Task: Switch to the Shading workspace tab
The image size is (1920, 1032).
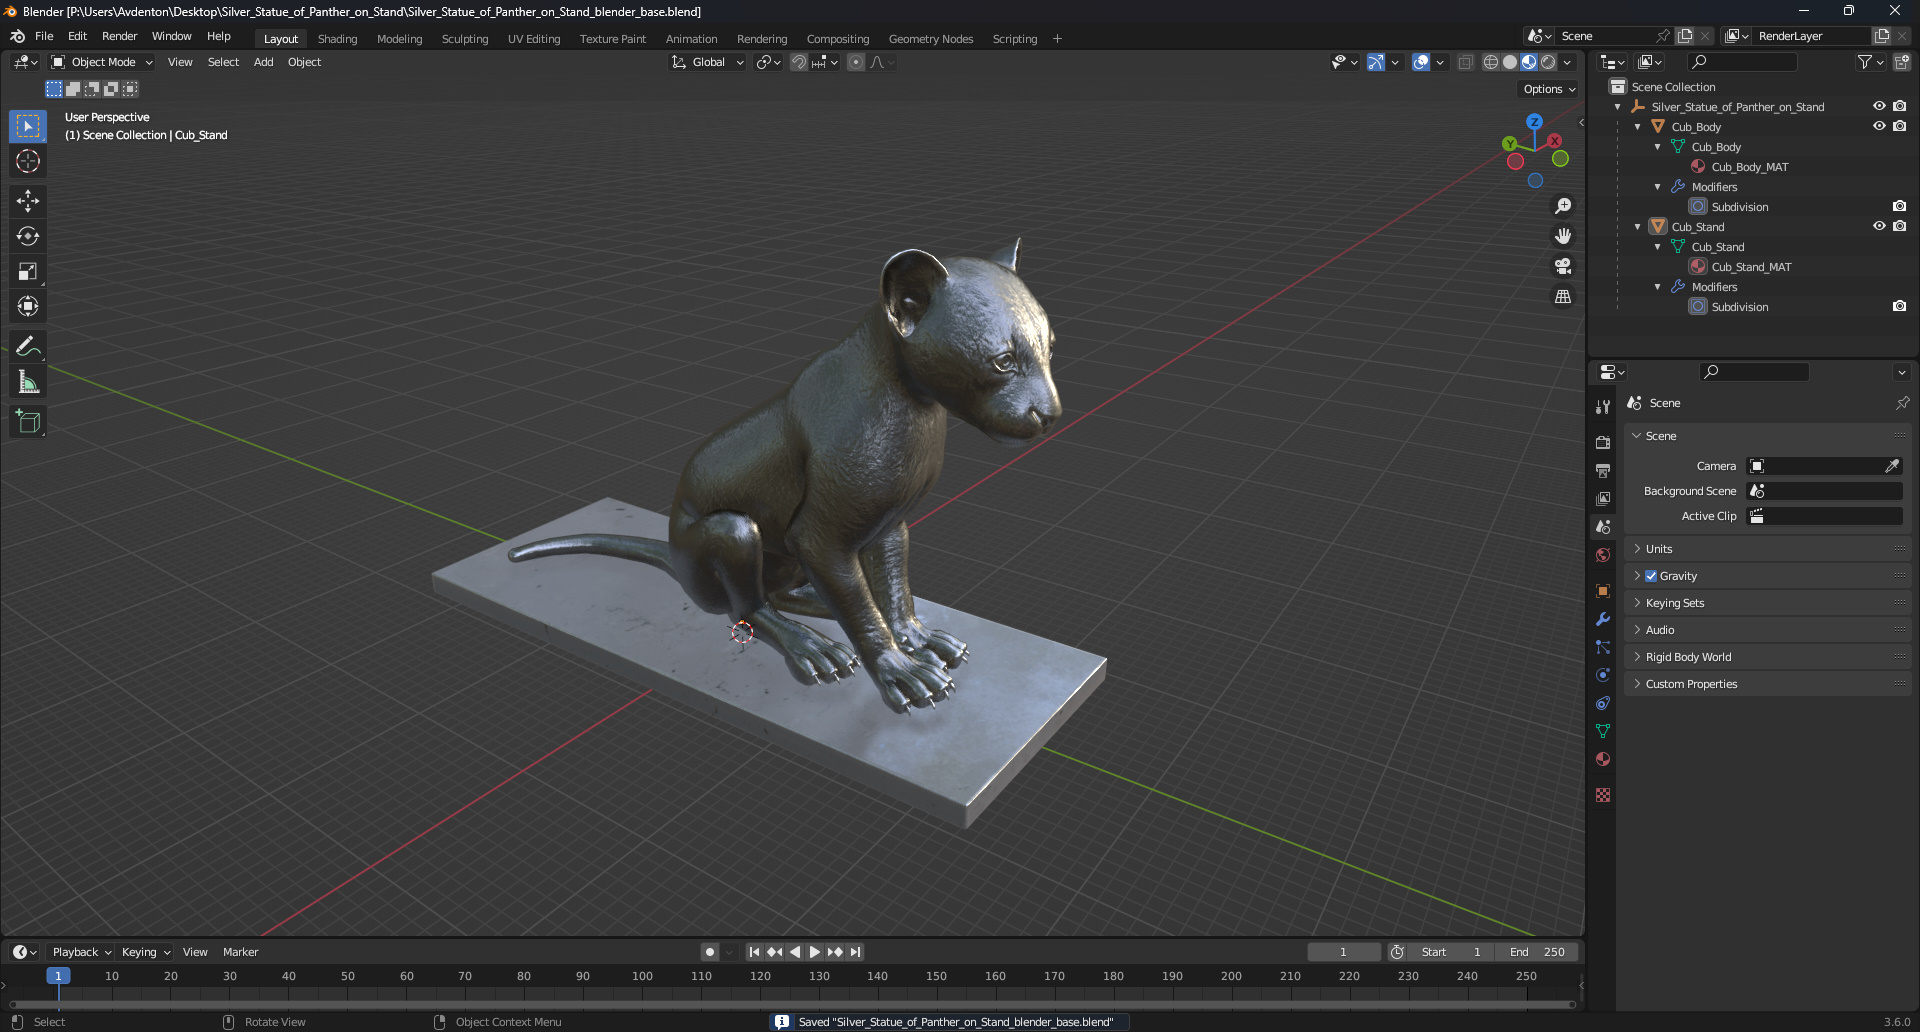Action: click(337, 39)
